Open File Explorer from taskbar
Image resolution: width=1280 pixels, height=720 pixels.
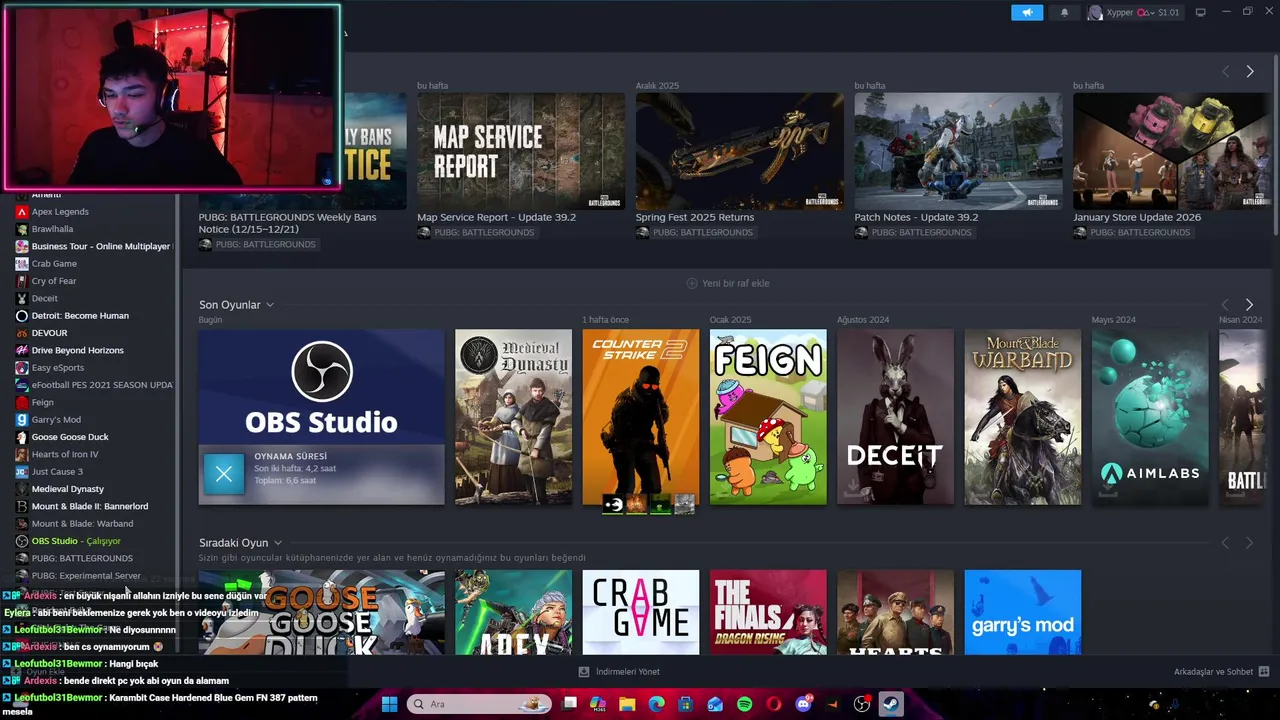tap(627, 704)
